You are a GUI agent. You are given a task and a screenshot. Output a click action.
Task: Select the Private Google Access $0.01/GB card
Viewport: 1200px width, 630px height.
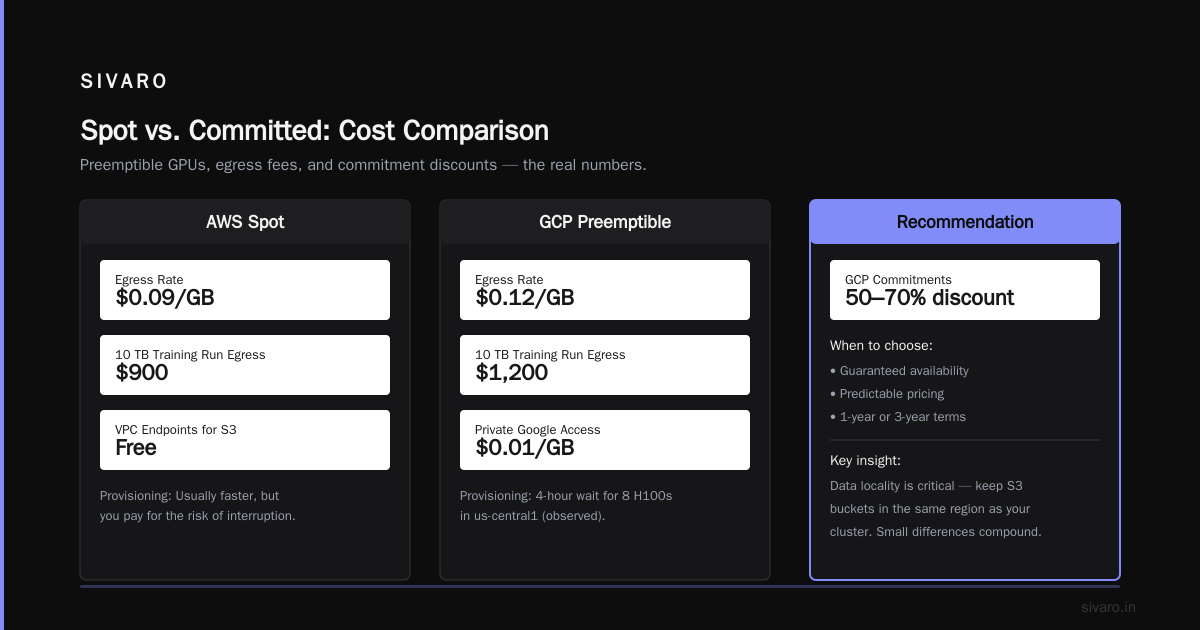pos(605,440)
